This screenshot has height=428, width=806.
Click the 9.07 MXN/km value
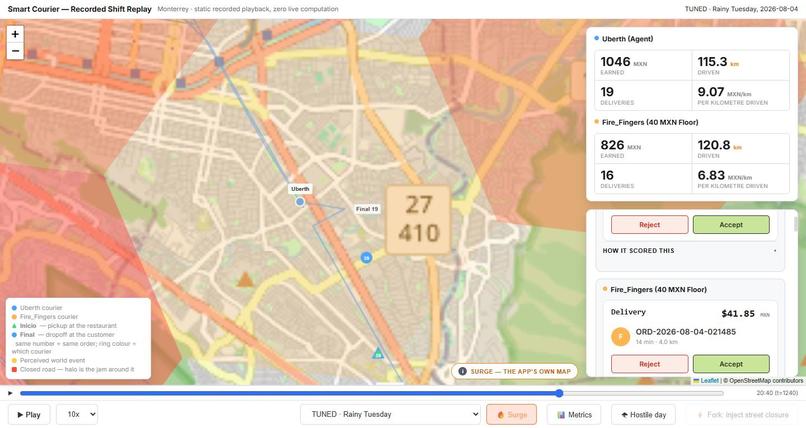[x=724, y=92]
